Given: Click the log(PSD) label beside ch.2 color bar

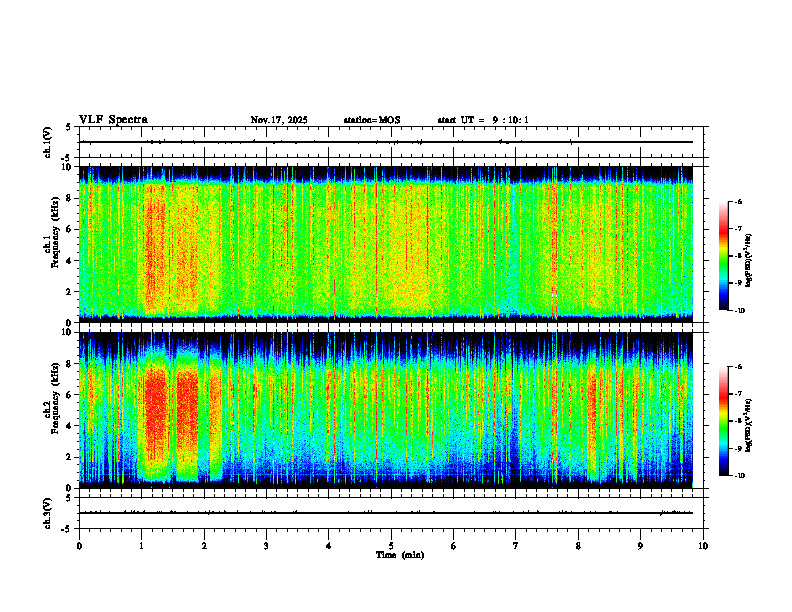Looking at the screenshot, I should pos(749,425).
